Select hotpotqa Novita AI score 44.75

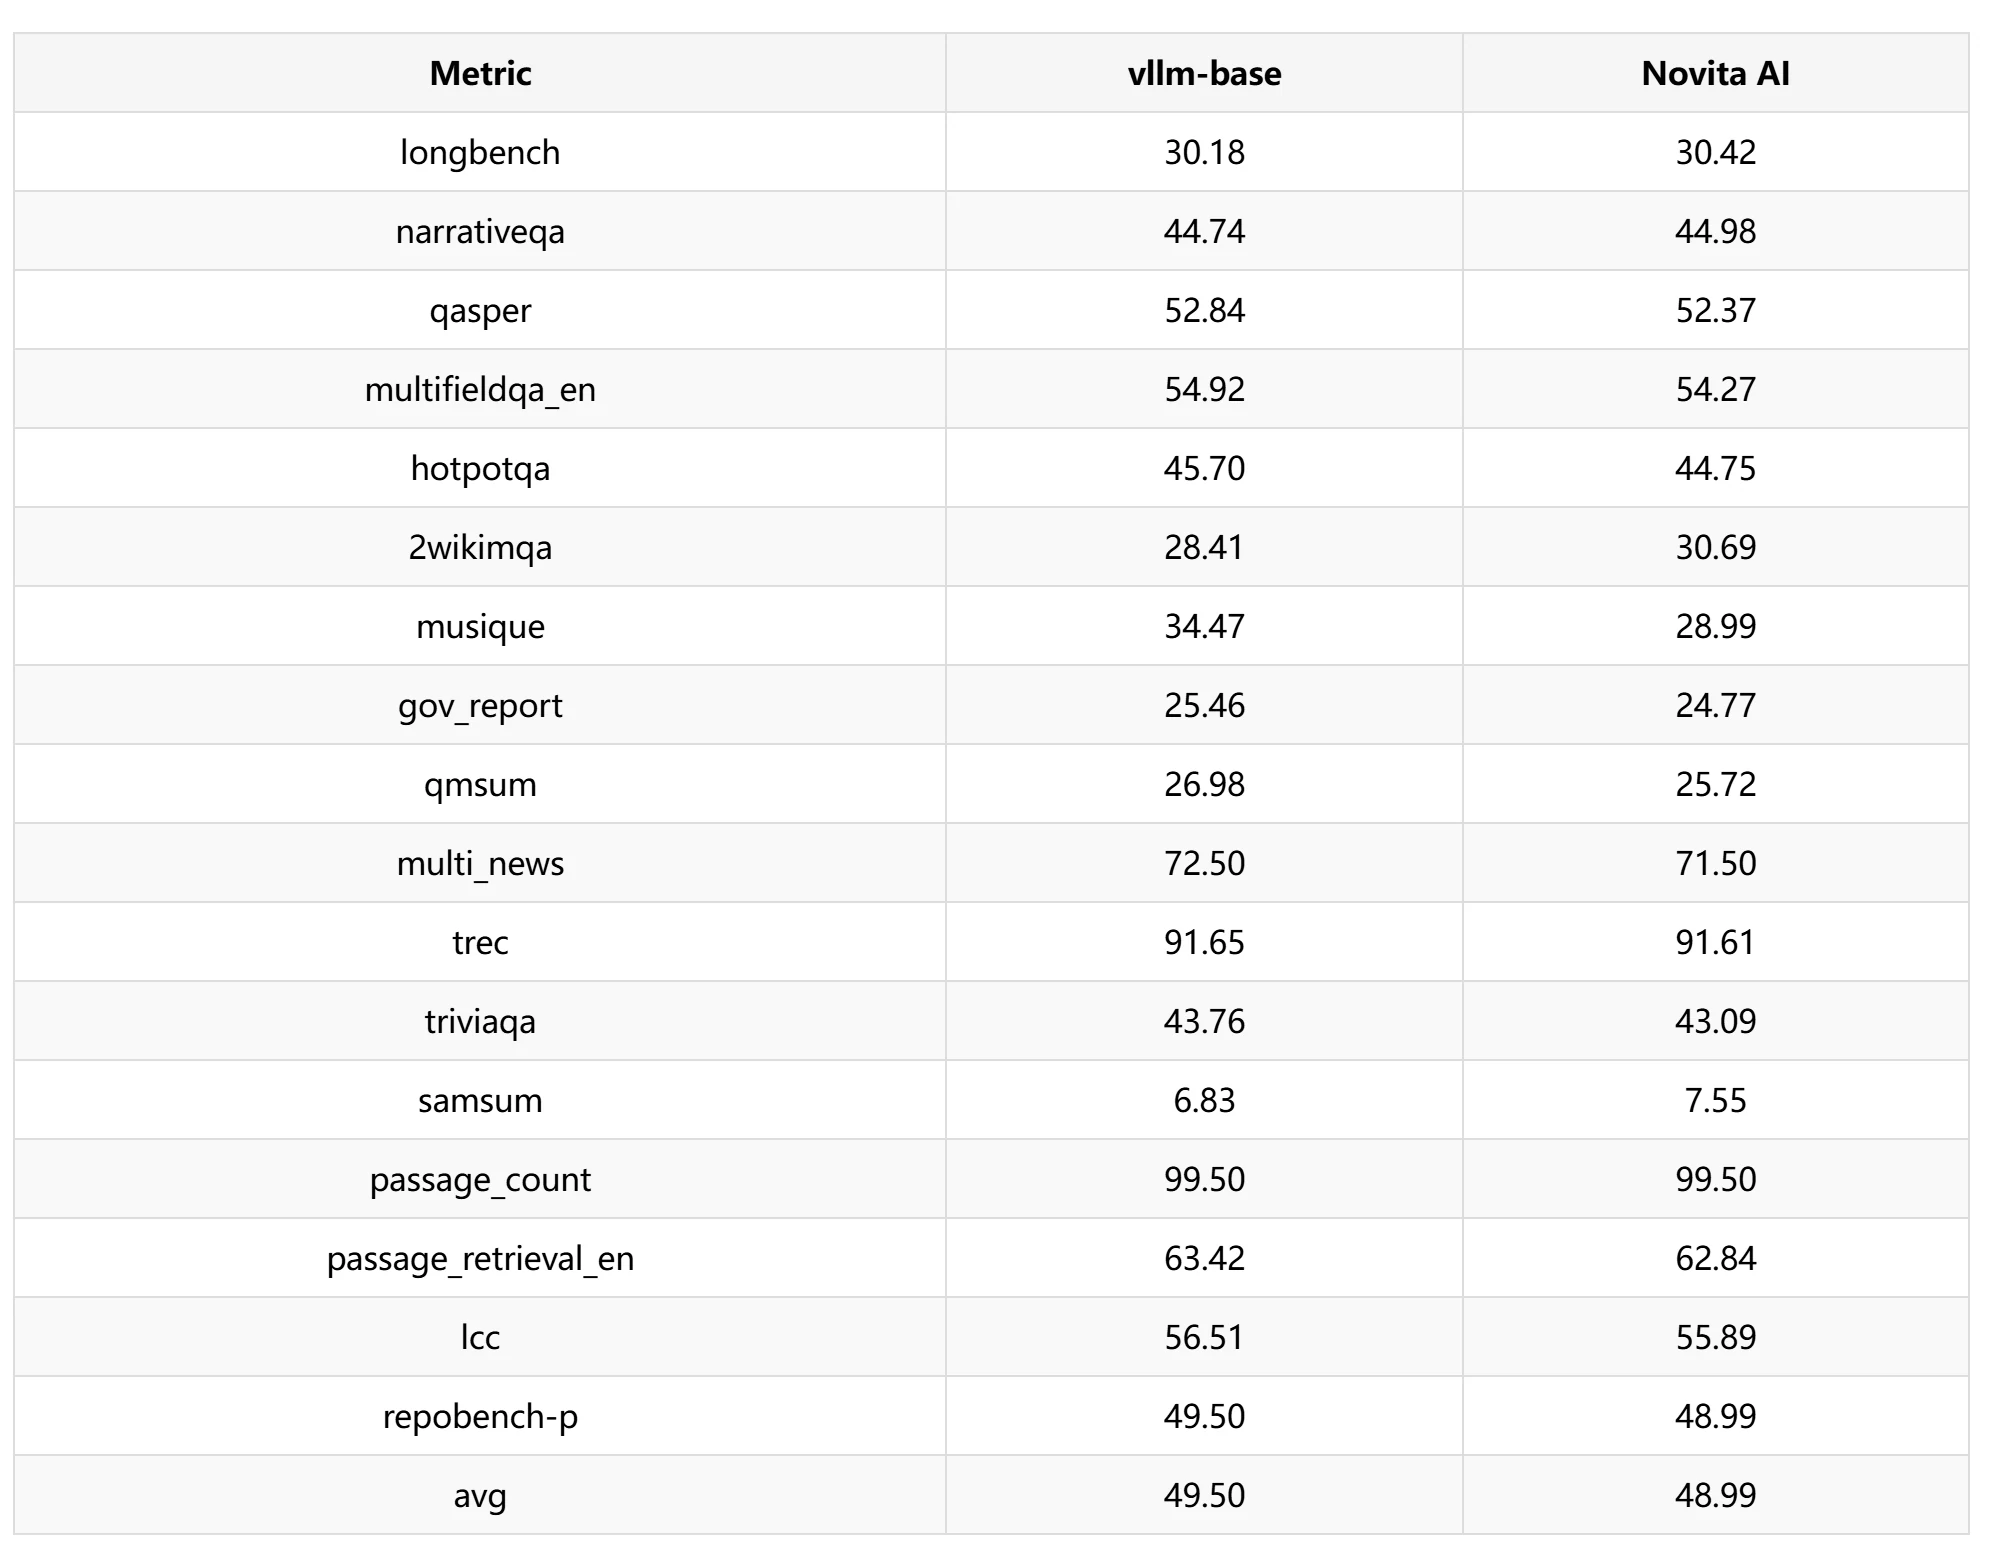click(x=1715, y=468)
